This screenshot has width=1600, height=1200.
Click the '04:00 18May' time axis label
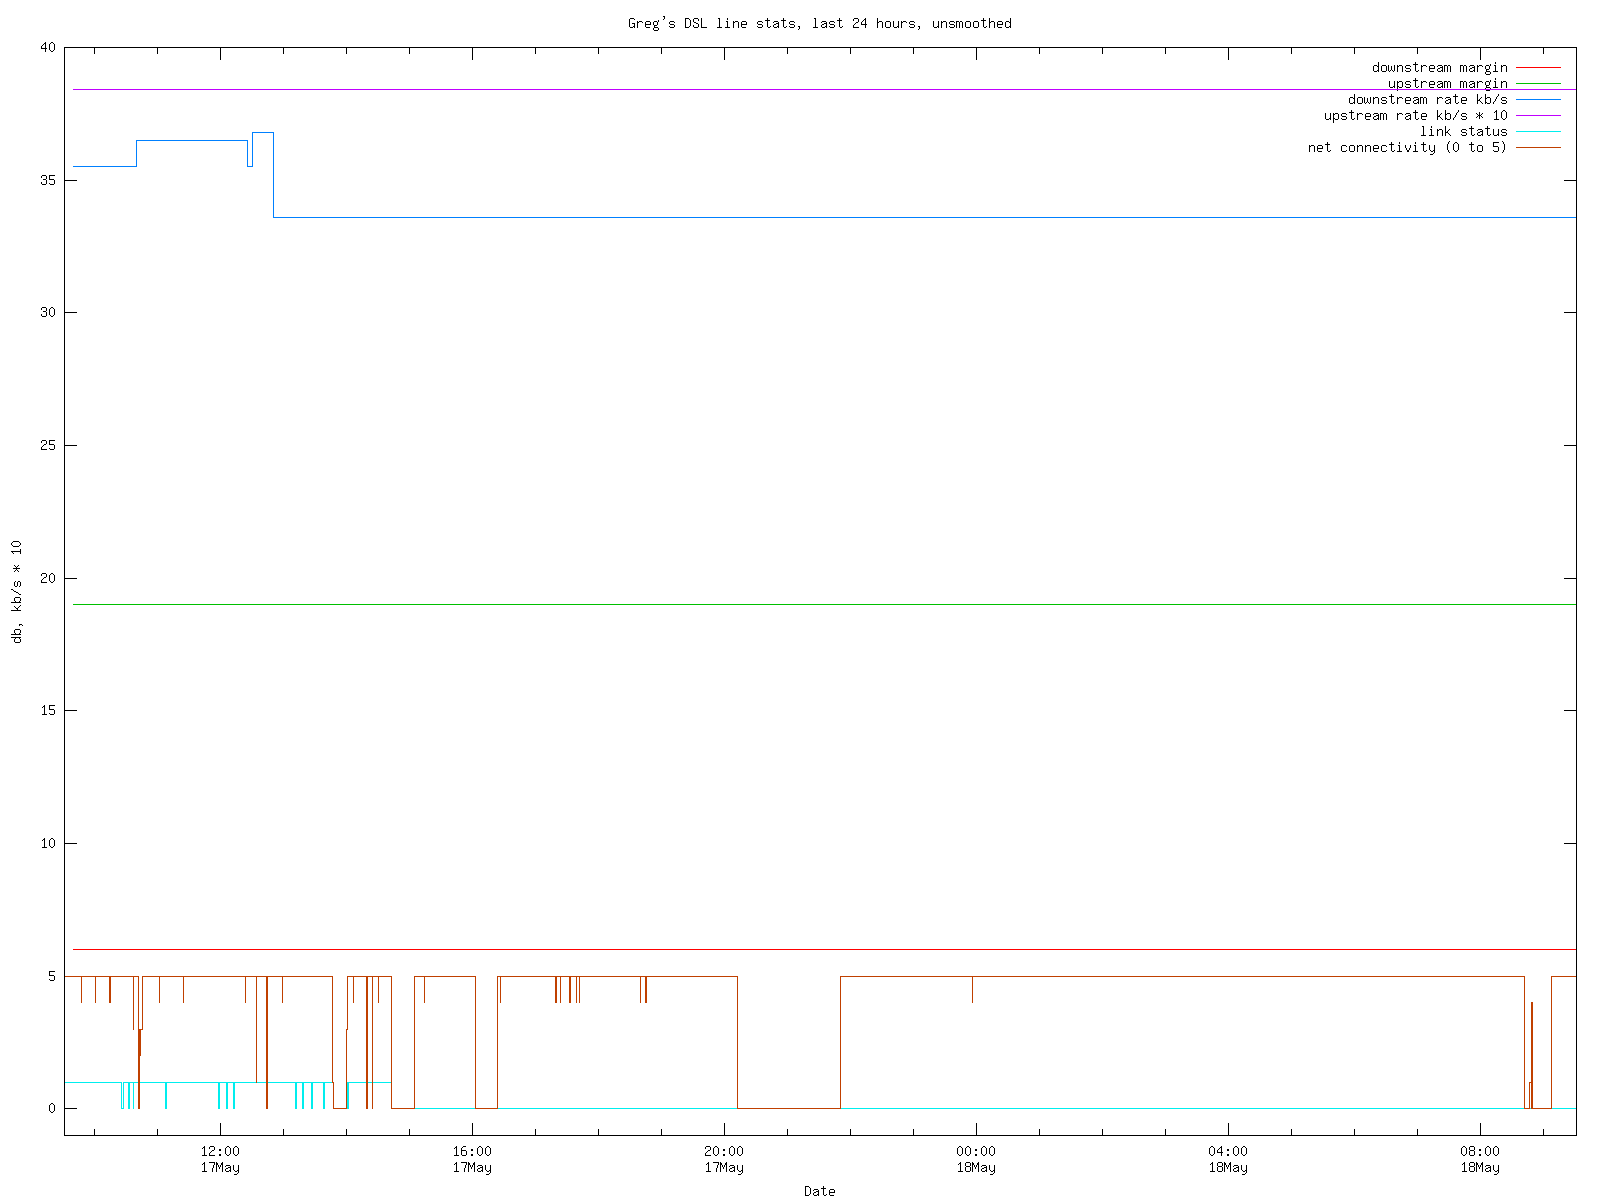click(x=1228, y=1159)
